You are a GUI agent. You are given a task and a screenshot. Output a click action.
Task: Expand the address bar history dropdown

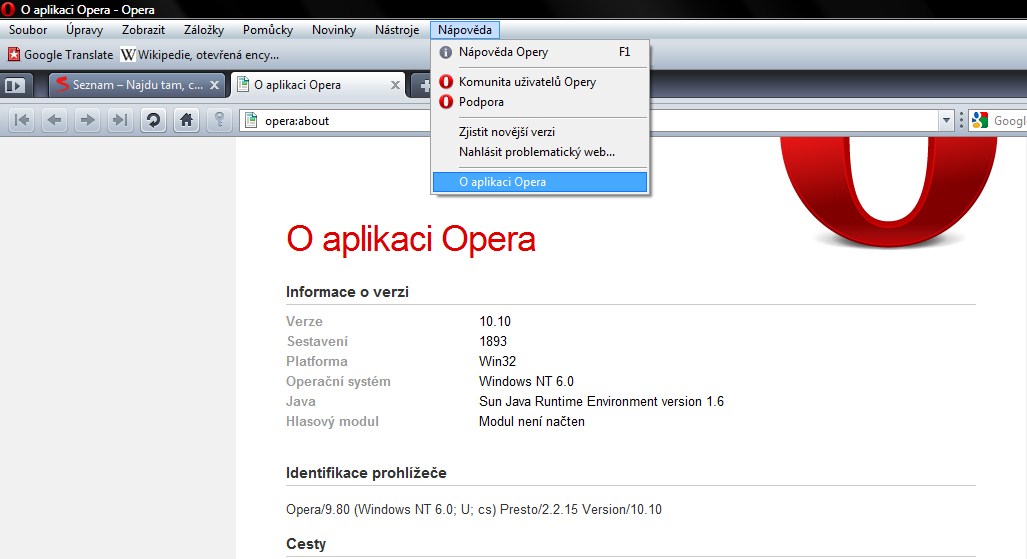coord(946,121)
